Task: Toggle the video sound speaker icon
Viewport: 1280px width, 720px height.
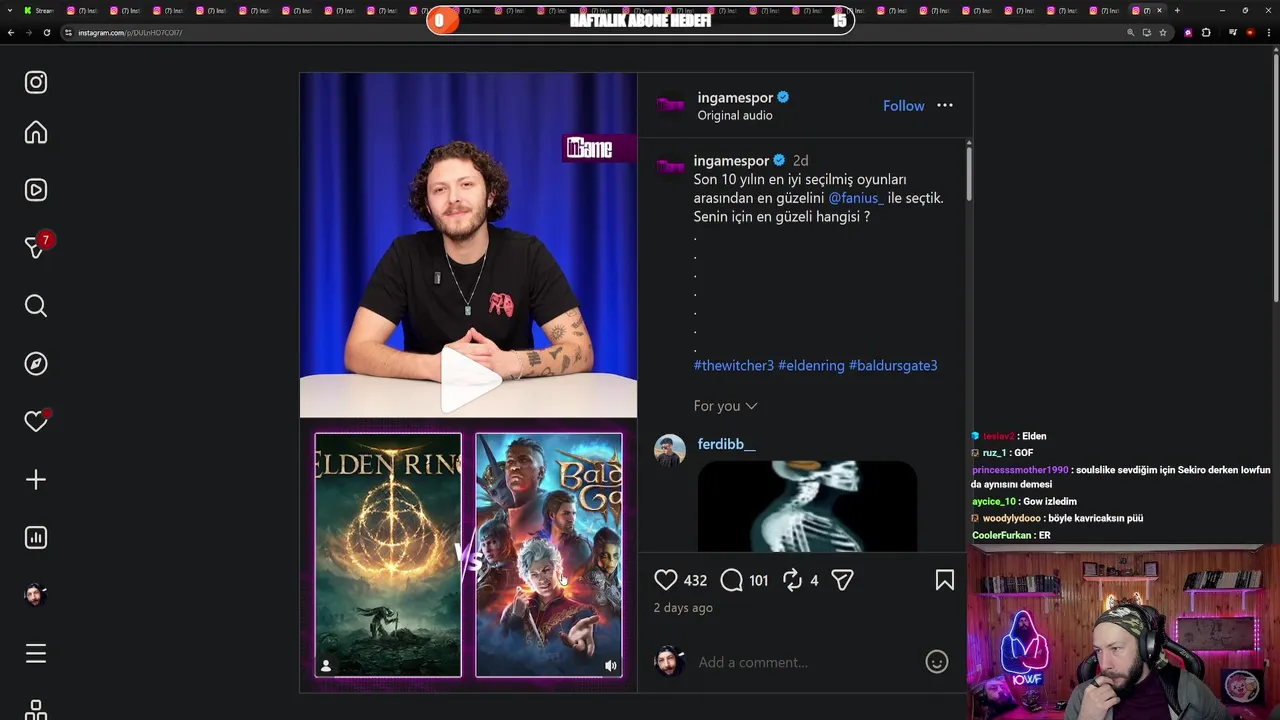Action: pyautogui.click(x=611, y=666)
